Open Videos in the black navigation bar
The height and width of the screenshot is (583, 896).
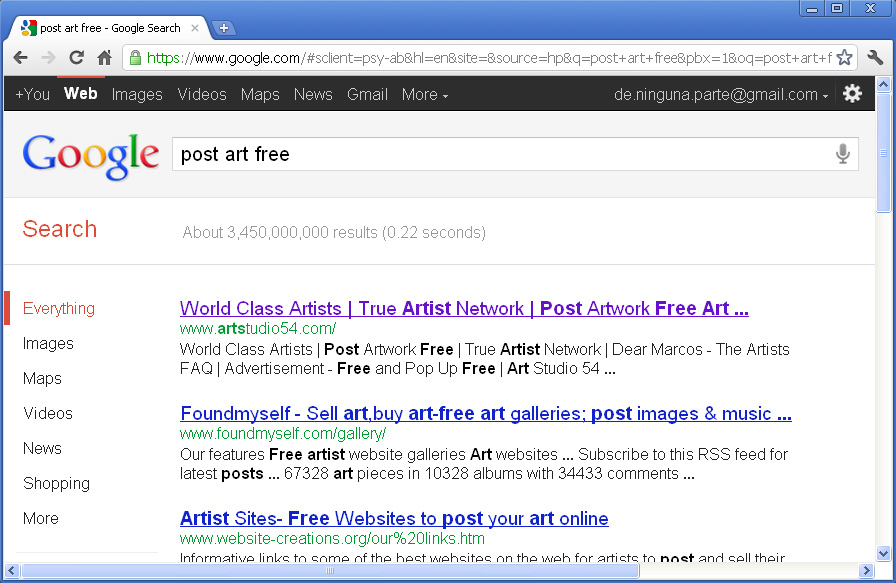point(202,94)
